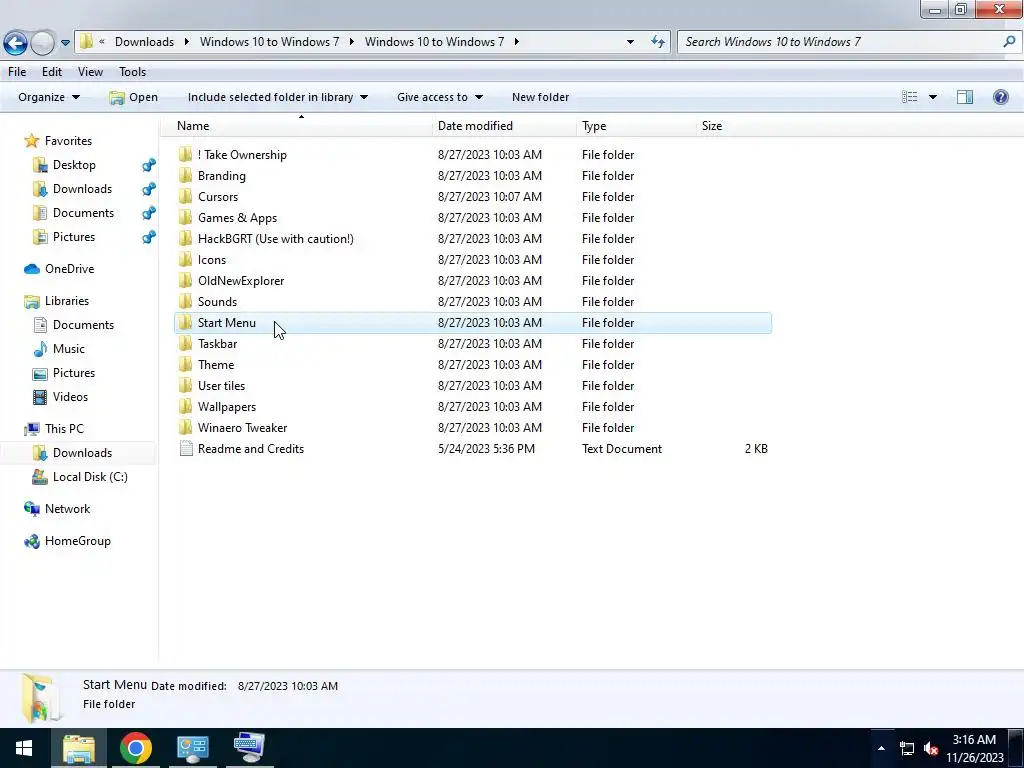Select the Winaero Tweaker folder name

pos(242,428)
